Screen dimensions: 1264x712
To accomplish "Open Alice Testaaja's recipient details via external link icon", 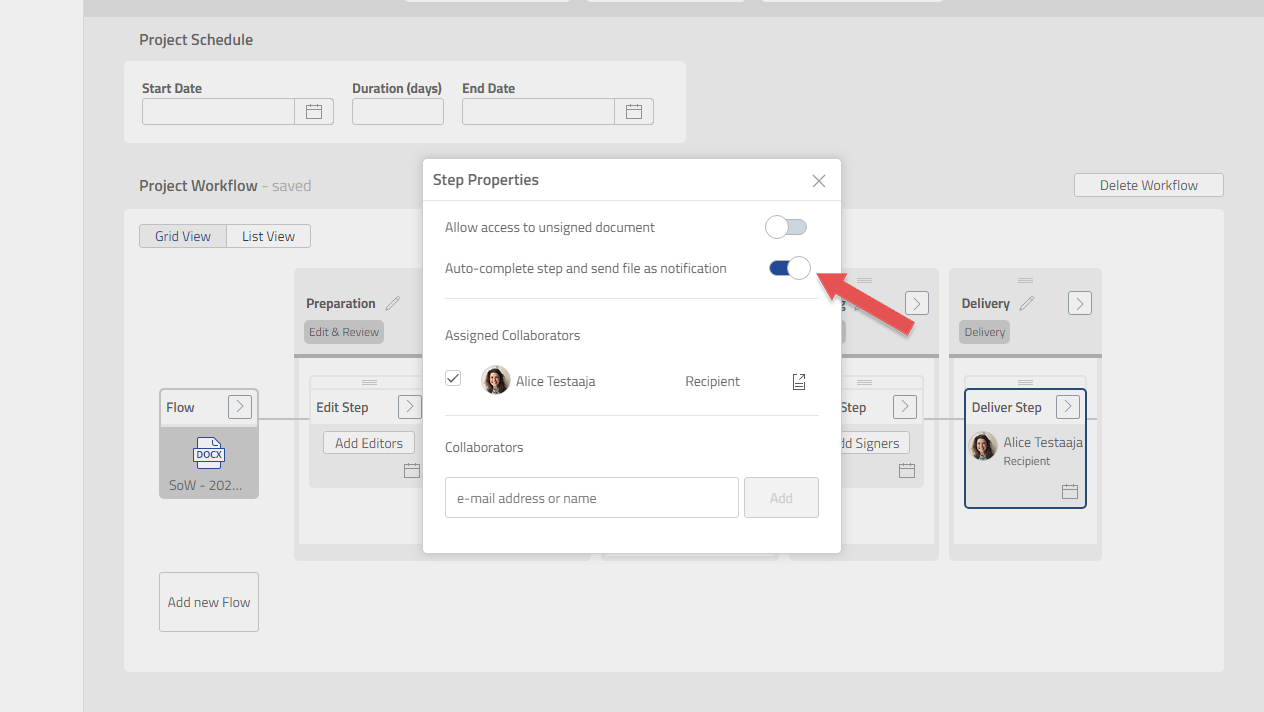I will [x=798, y=381].
